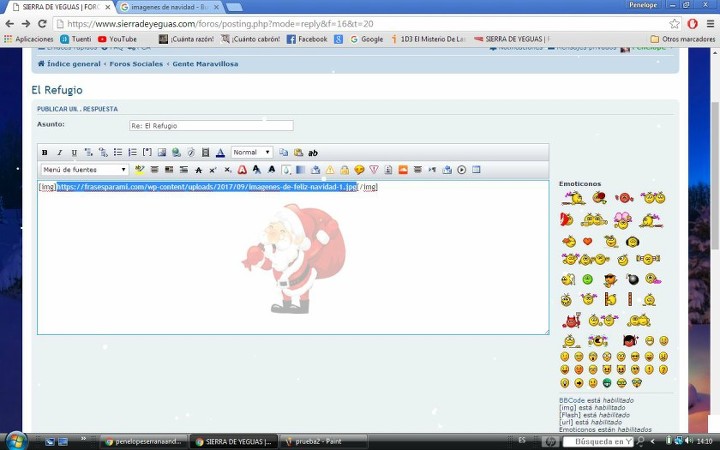Click the last toolbar icon on second row
Viewport: 720px width, 450px height.
pyautogui.click(x=476, y=170)
